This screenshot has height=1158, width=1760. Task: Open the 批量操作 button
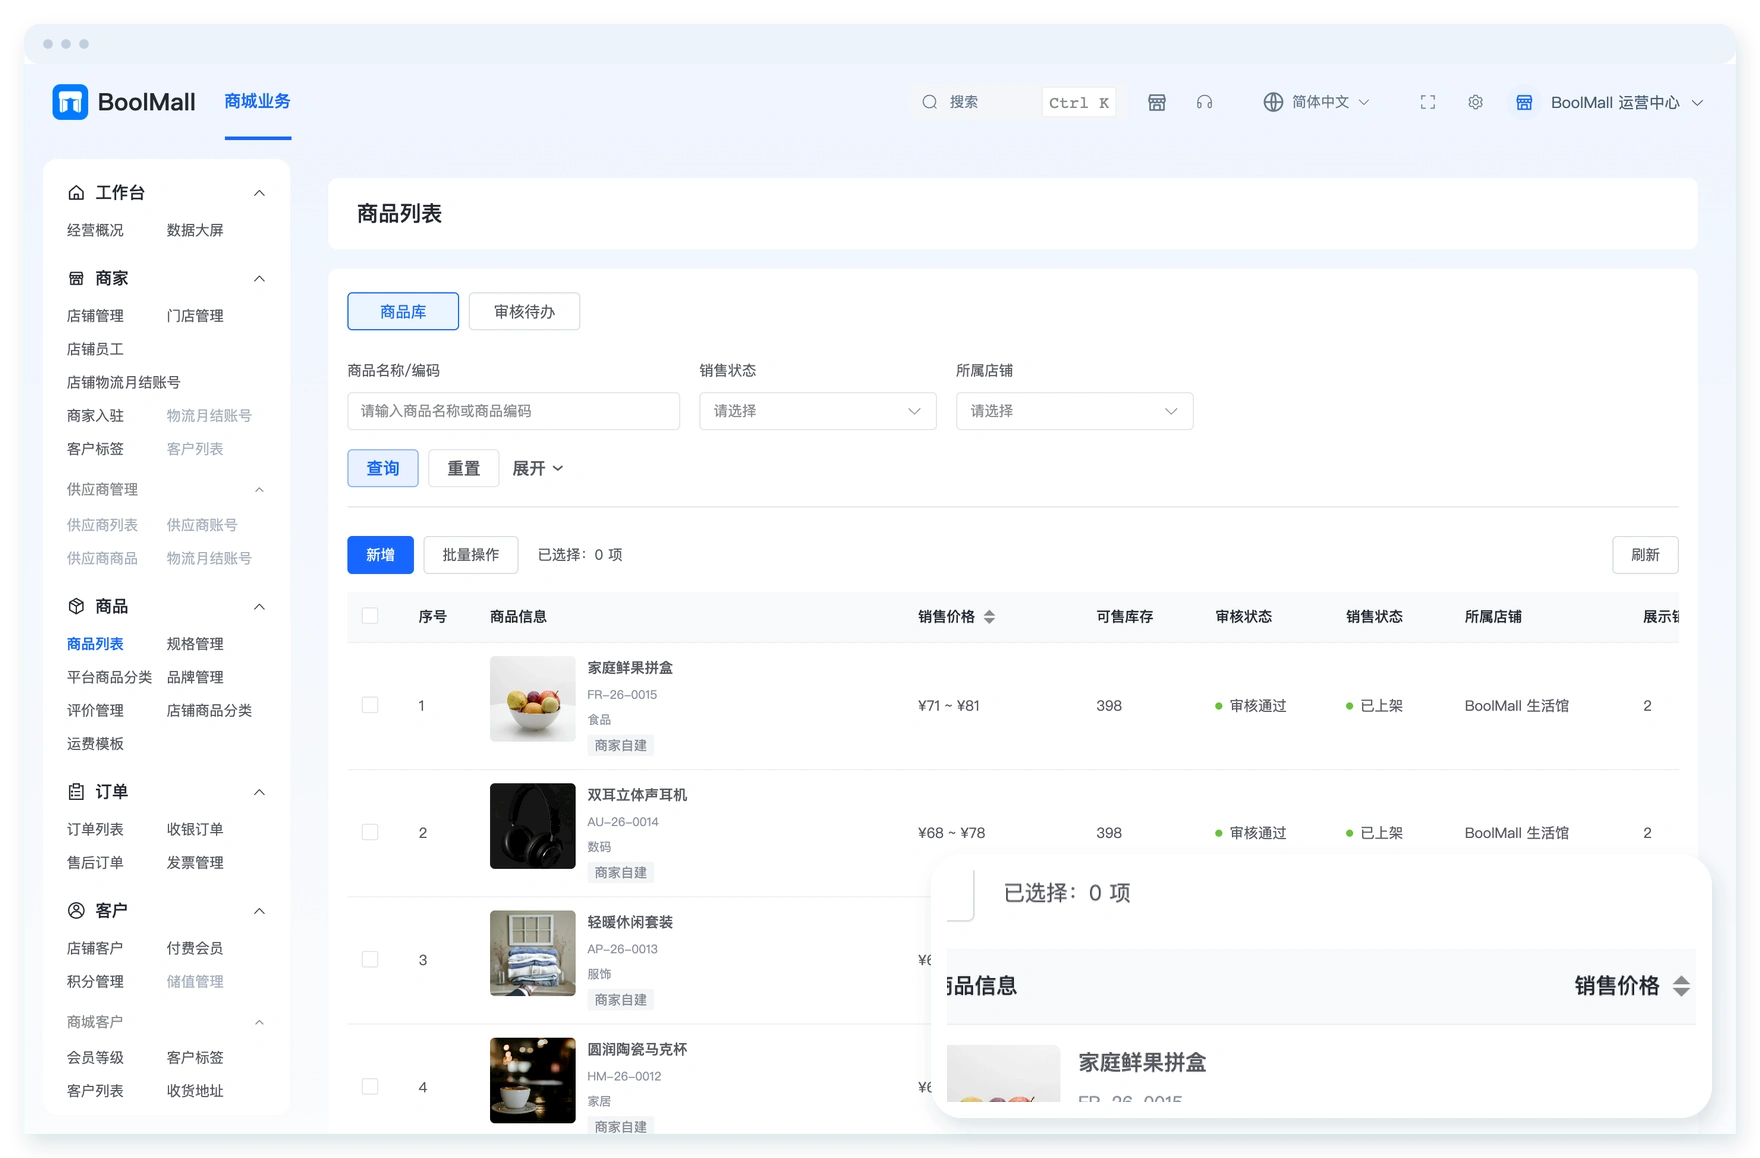click(471, 555)
